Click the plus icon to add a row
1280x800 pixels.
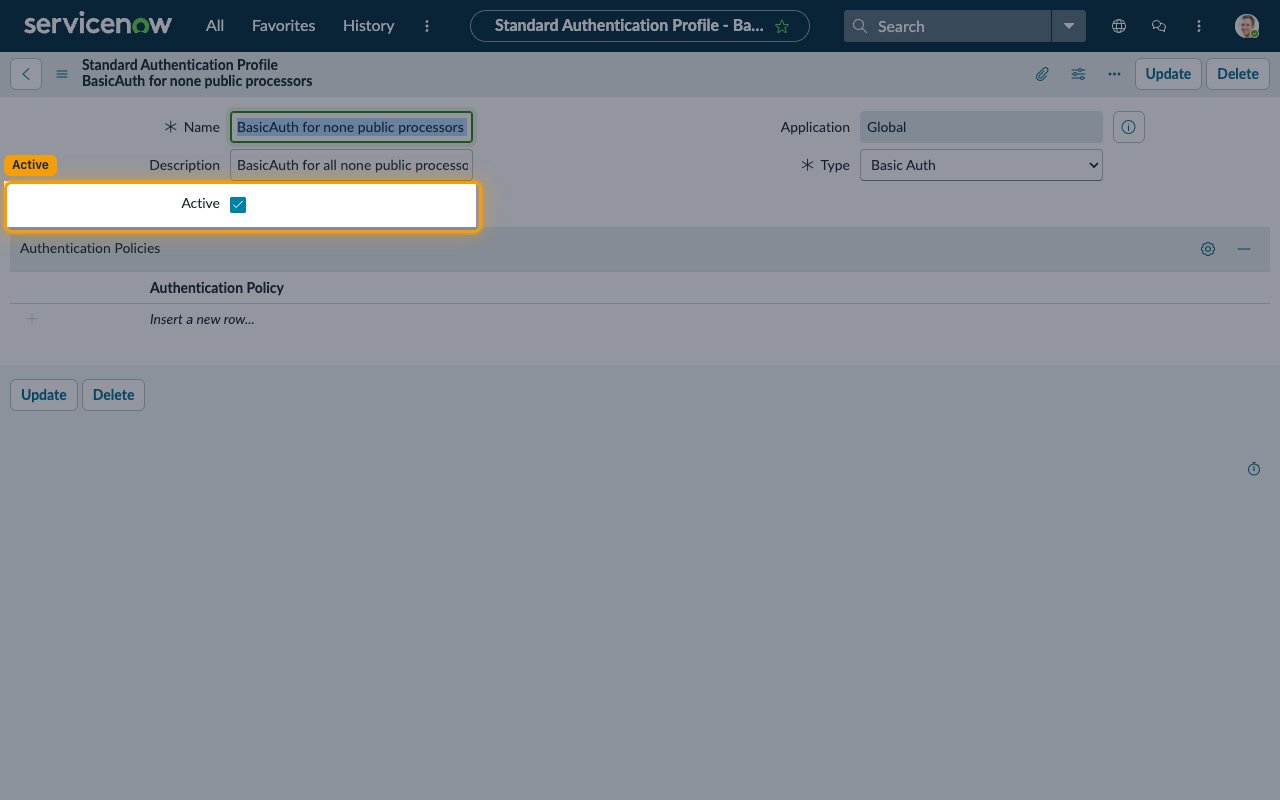32,319
